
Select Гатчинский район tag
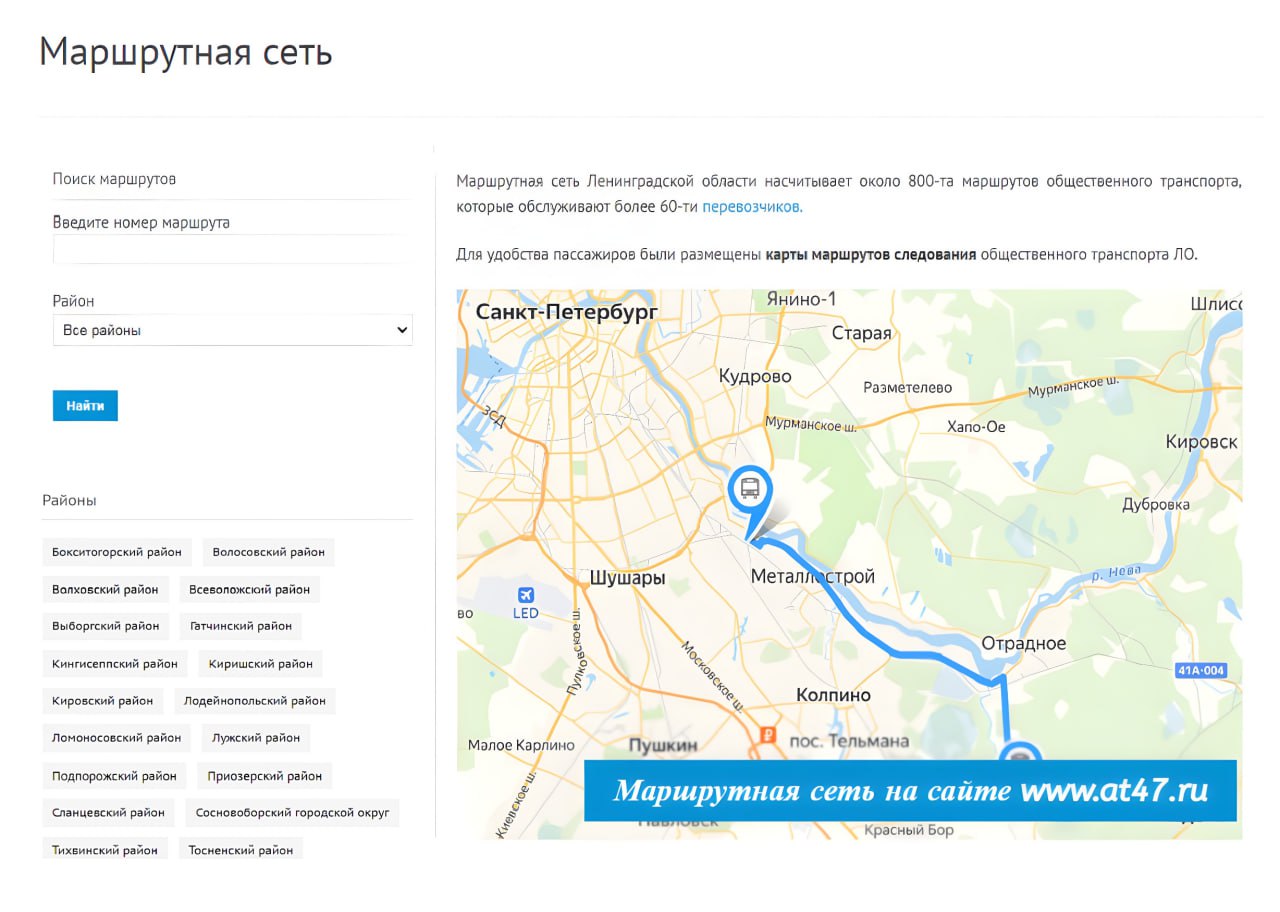coord(241,626)
